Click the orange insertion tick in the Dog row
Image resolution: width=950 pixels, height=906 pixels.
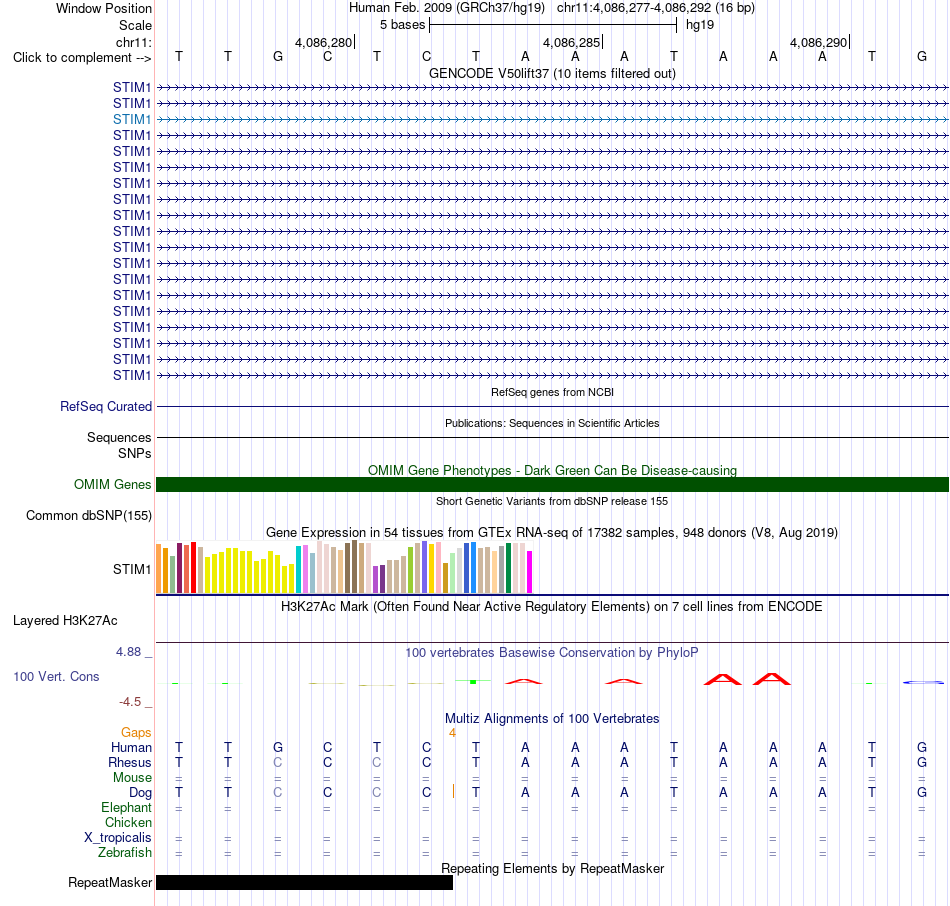[453, 791]
